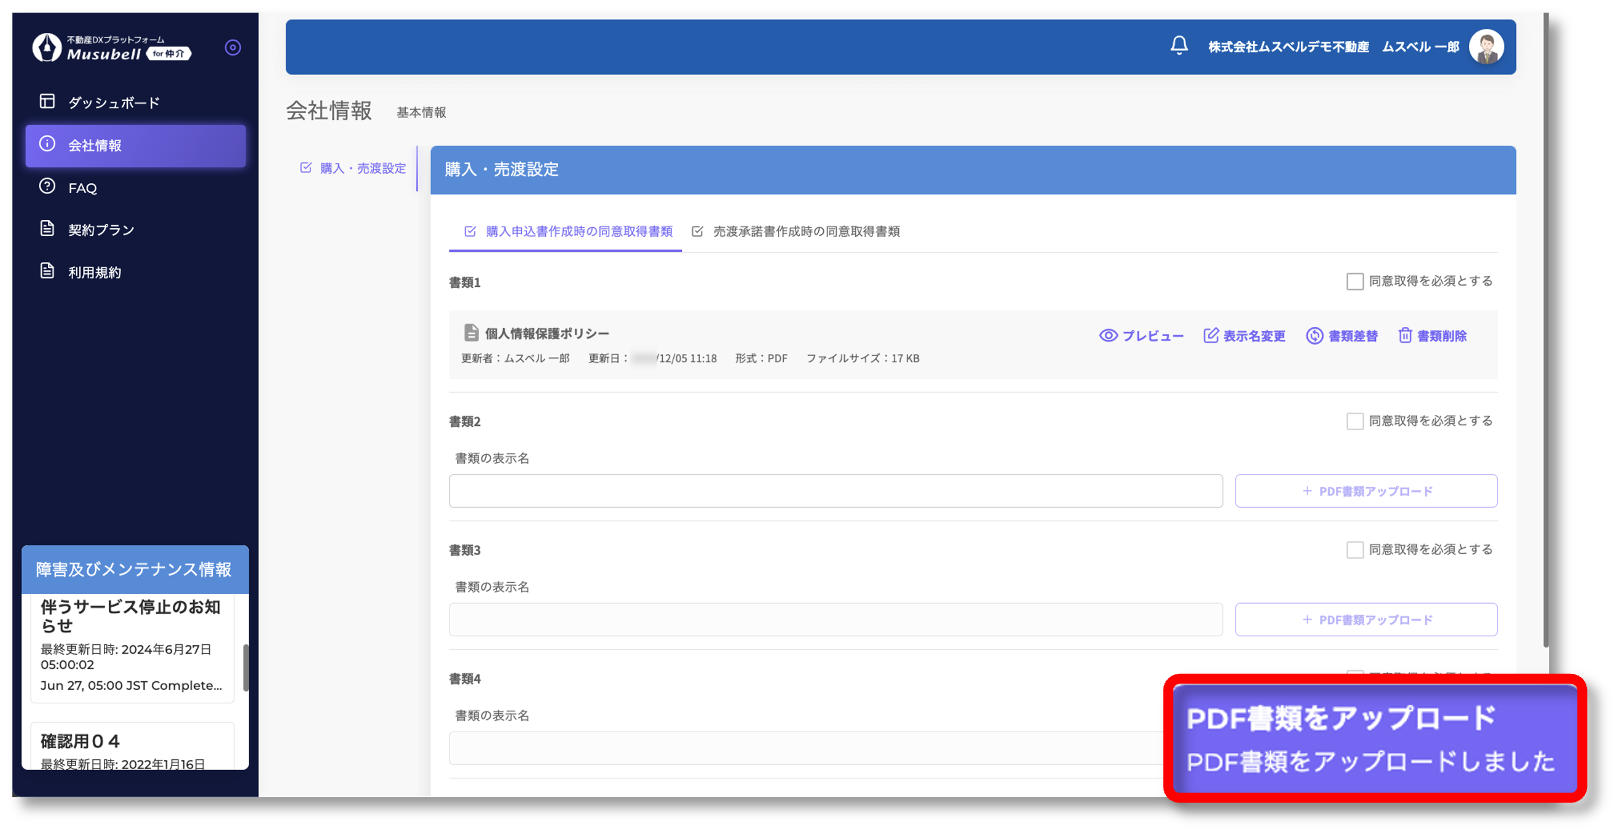Click PDF書類アップロード button for 書類3
Image resolution: width=1617 pixels, height=834 pixels.
pos(1366,620)
